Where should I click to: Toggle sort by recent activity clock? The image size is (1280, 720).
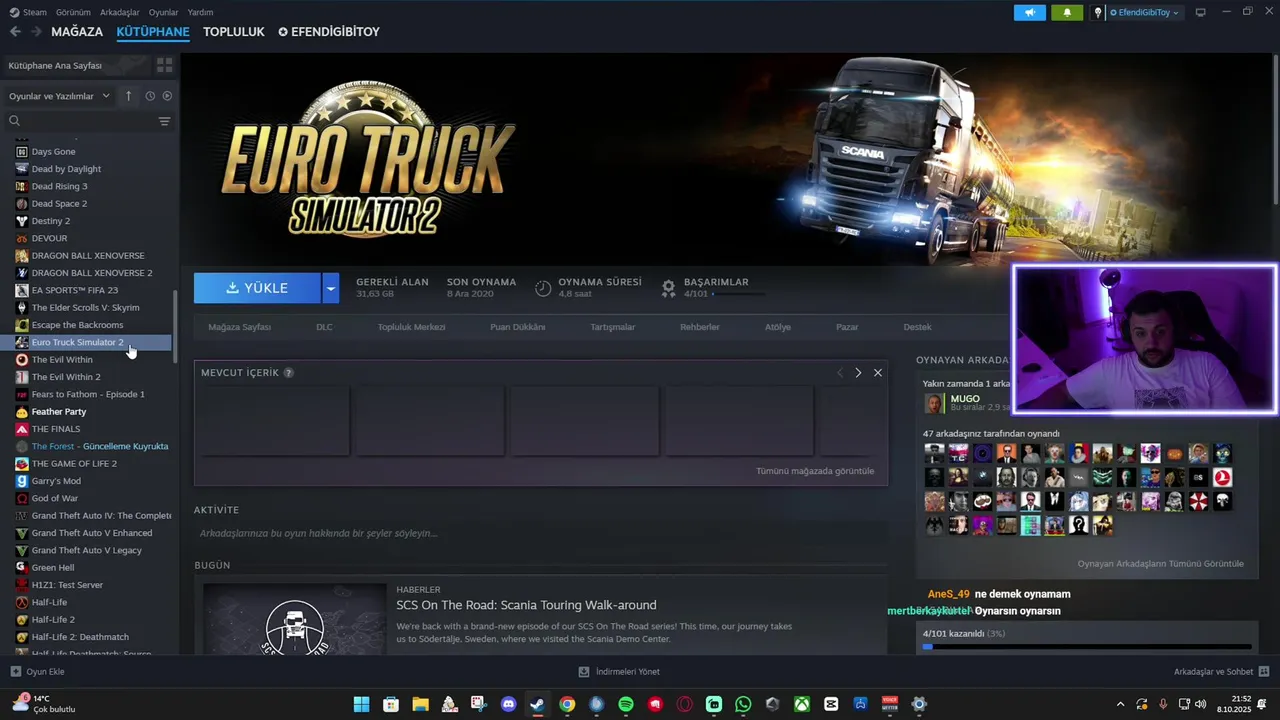pyautogui.click(x=150, y=96)
